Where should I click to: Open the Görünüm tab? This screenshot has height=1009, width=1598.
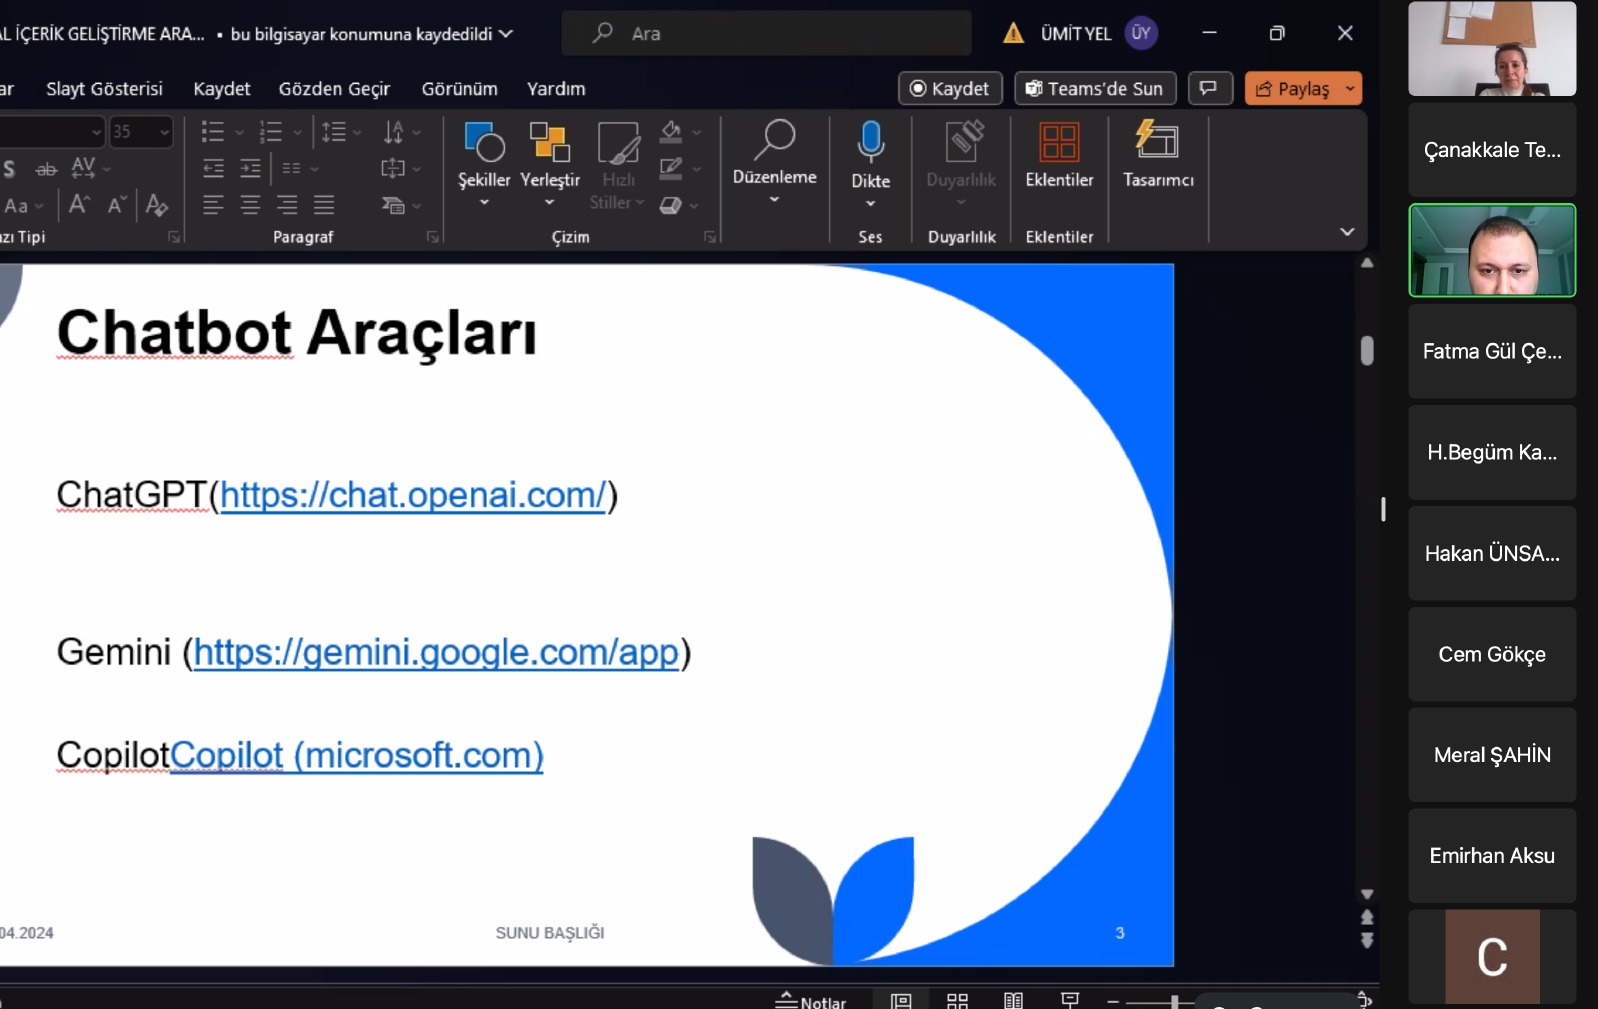click(459, 88)
